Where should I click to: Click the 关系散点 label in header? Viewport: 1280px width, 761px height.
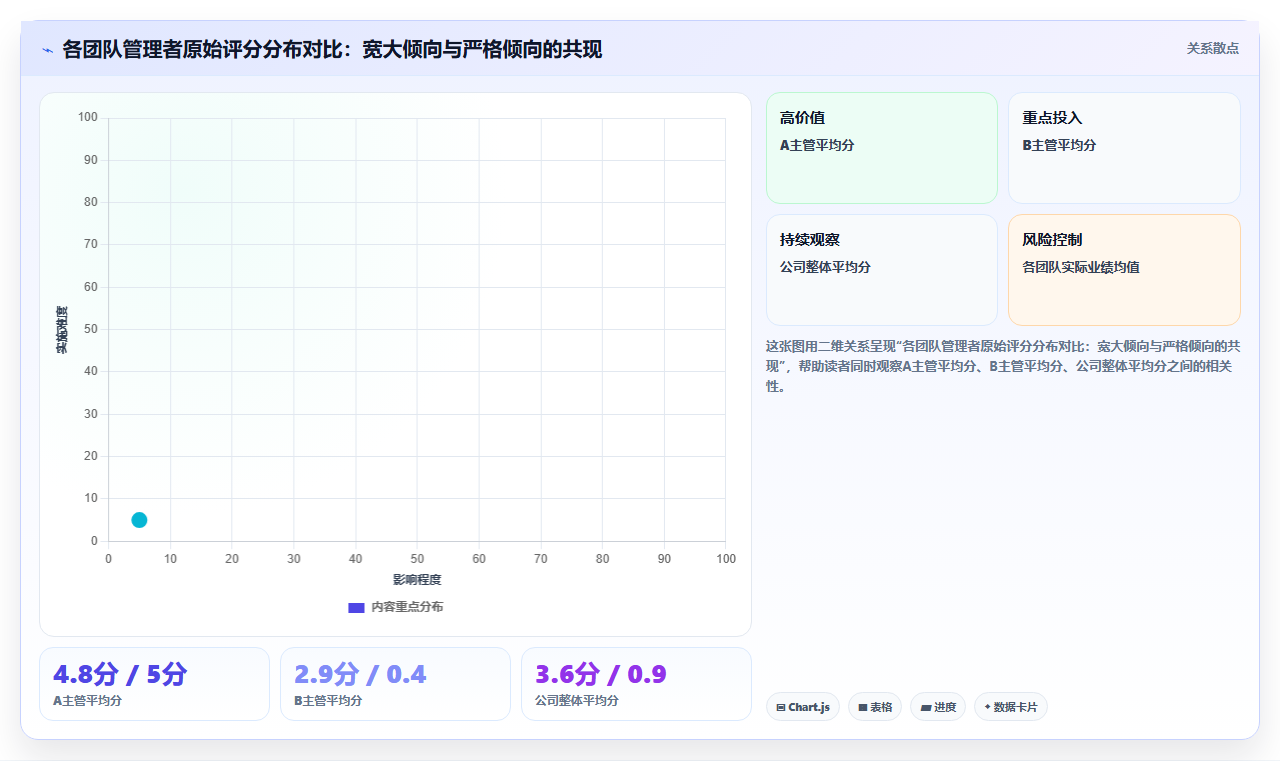point(1212,48)
